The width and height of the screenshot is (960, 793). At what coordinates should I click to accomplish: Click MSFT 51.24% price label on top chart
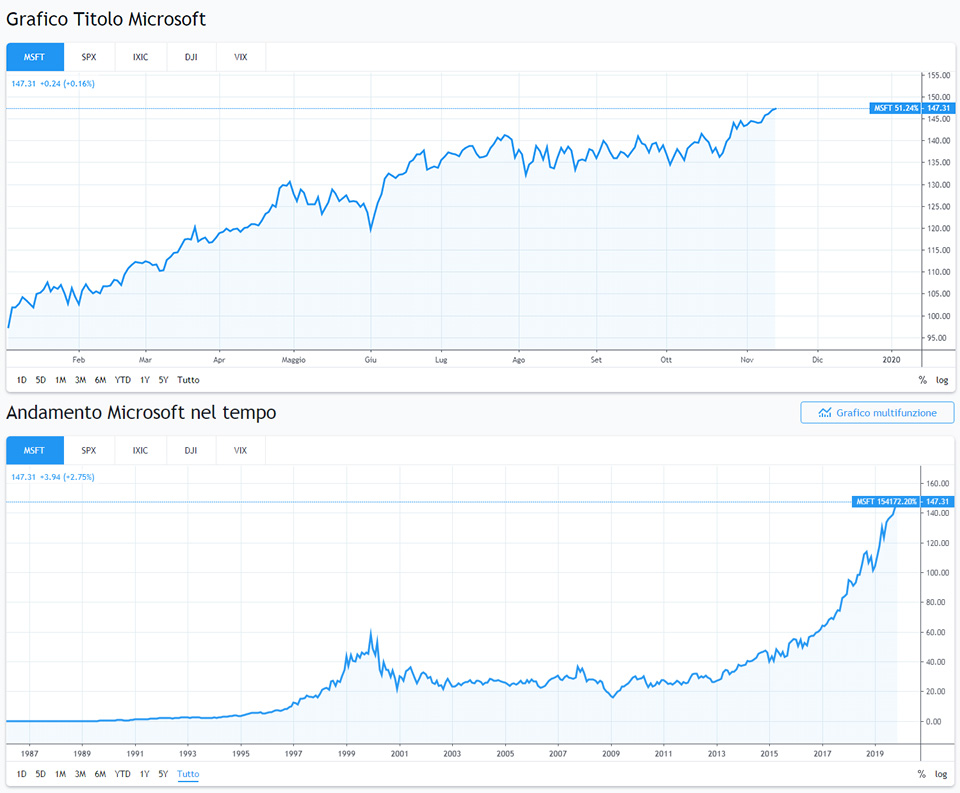point(896,108)
